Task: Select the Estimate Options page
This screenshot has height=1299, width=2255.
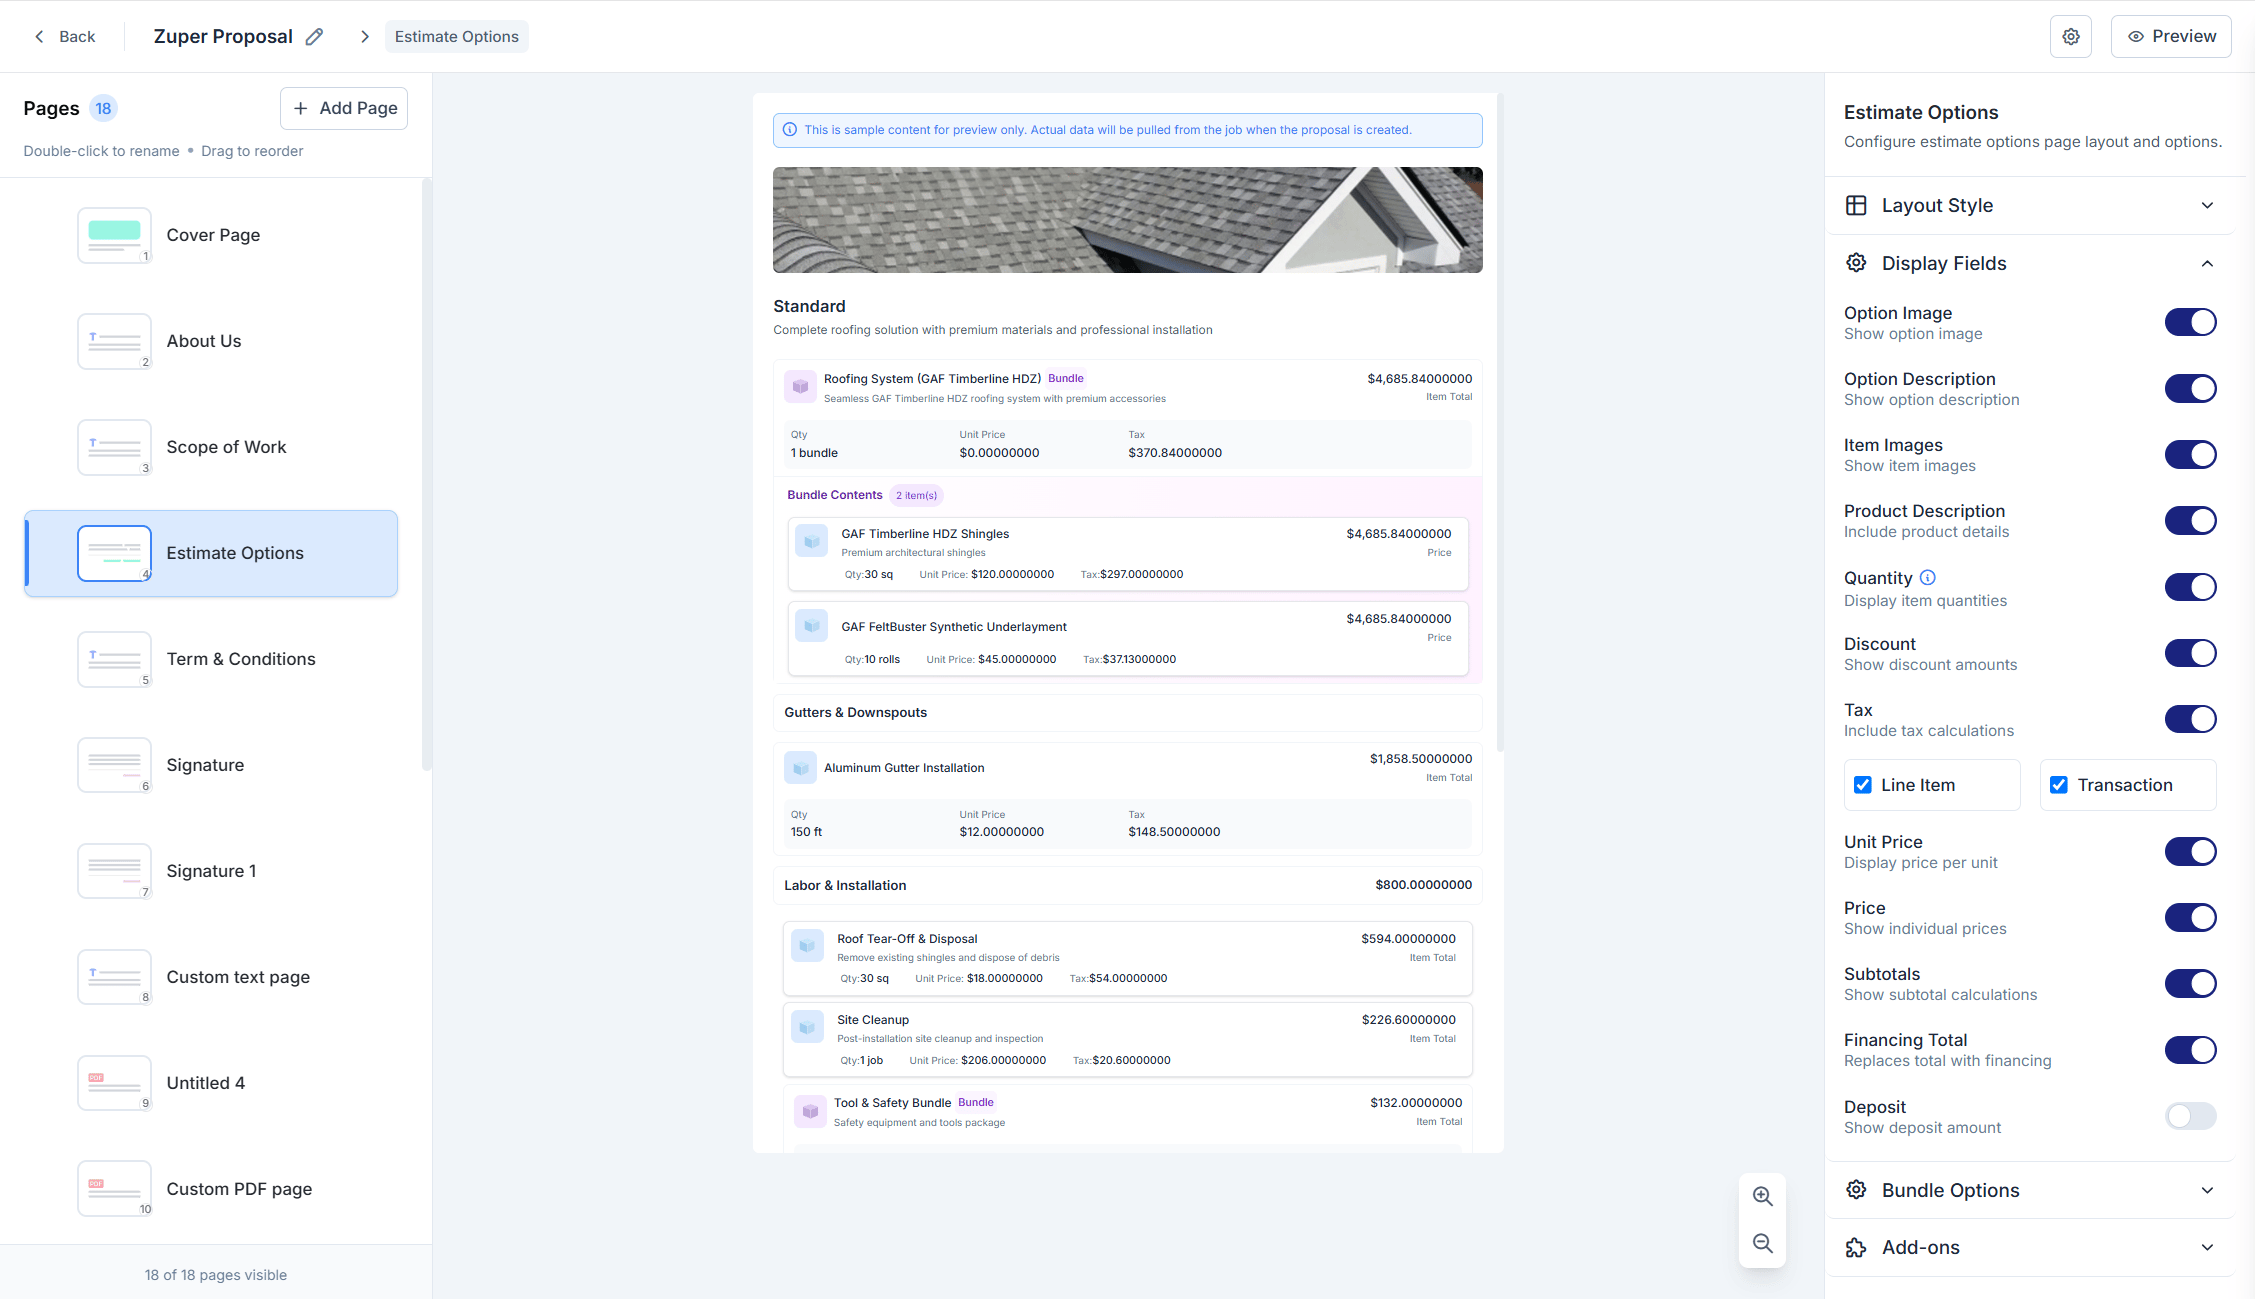Action: [211, 553]
